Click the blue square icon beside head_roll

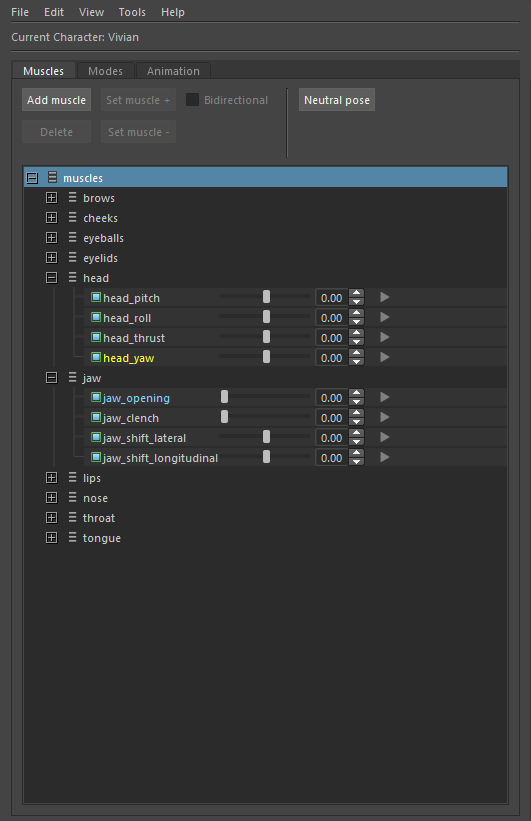[x=96, y=317]
